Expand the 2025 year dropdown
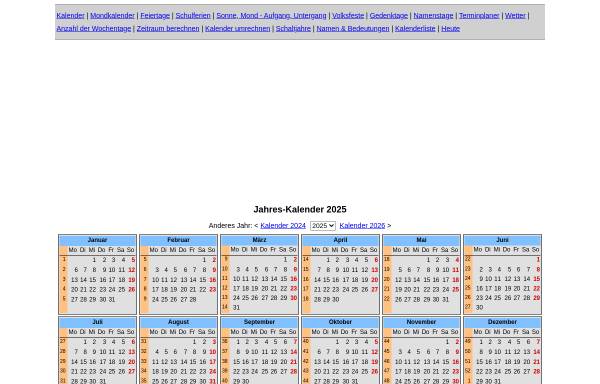The height and width of the screenshot is (384, 600). pos(323,226)
